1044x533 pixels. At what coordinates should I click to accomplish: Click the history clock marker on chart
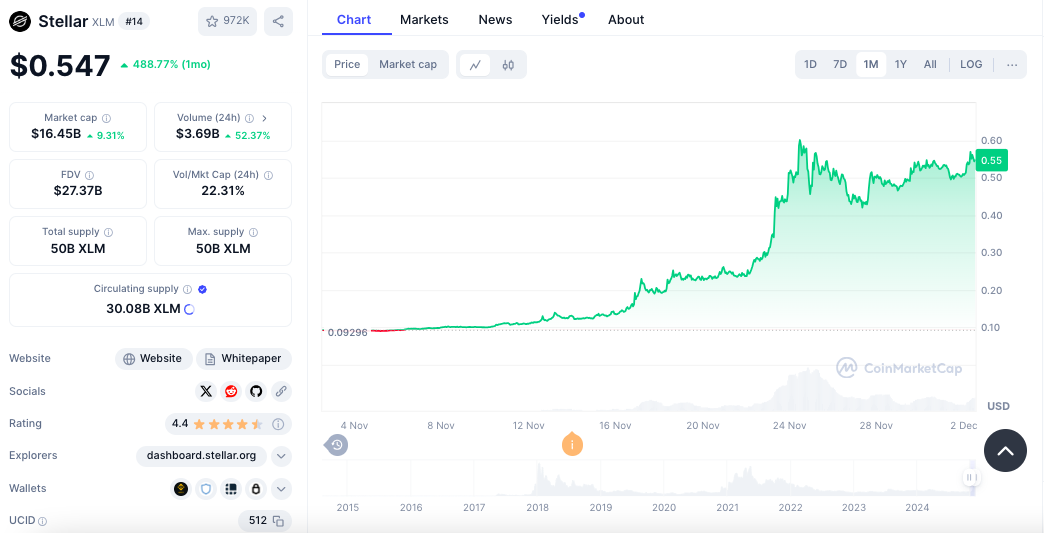coord(336,444)
